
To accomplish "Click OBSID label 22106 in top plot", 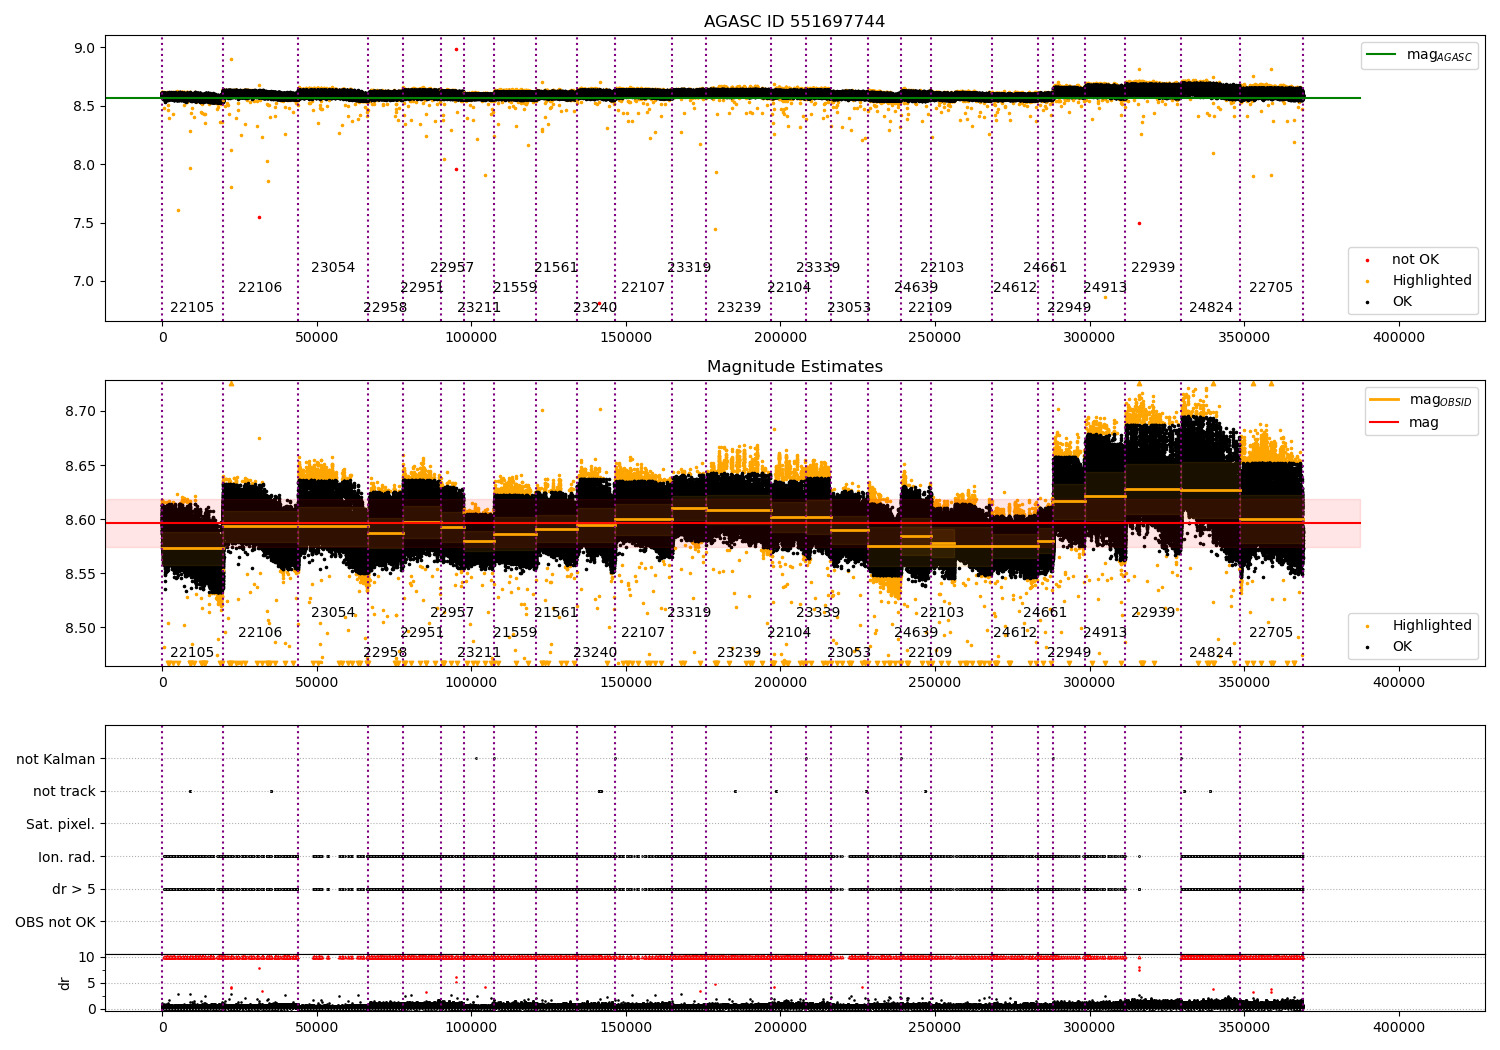I will (260, 288).
